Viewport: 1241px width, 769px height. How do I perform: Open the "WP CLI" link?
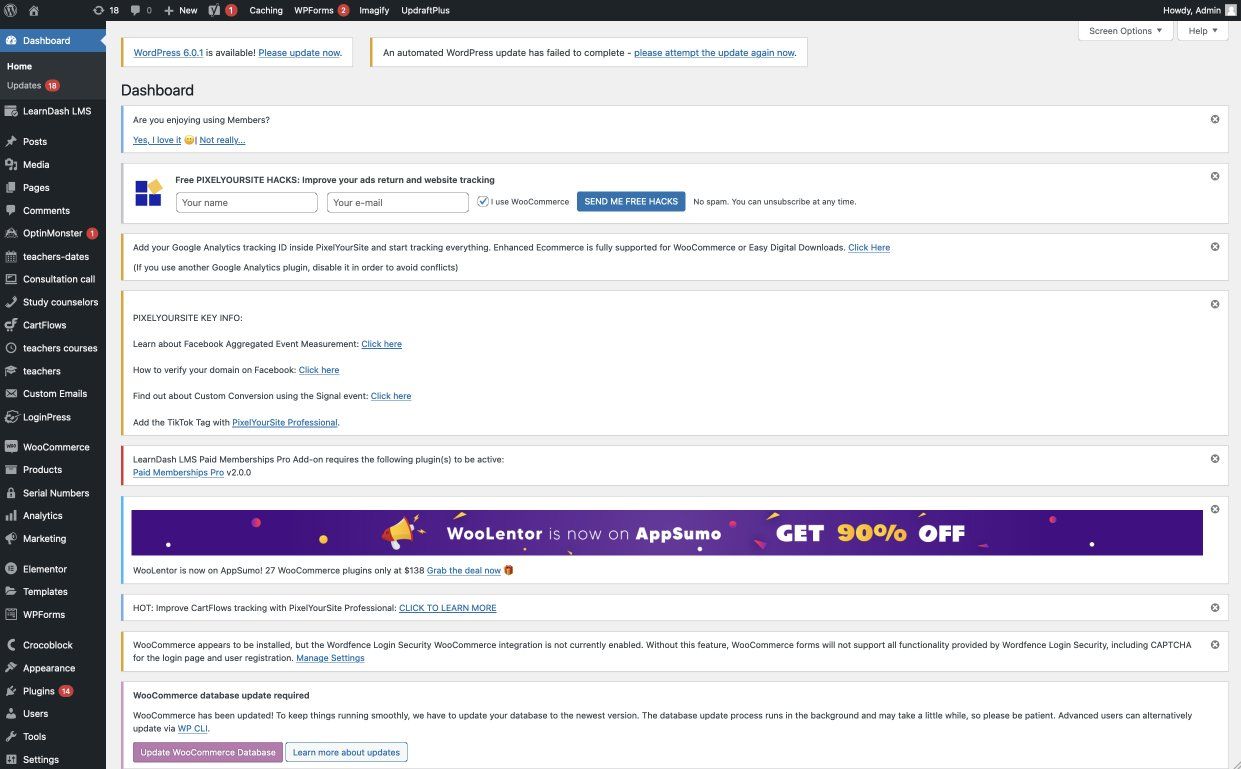pos(193,728)
